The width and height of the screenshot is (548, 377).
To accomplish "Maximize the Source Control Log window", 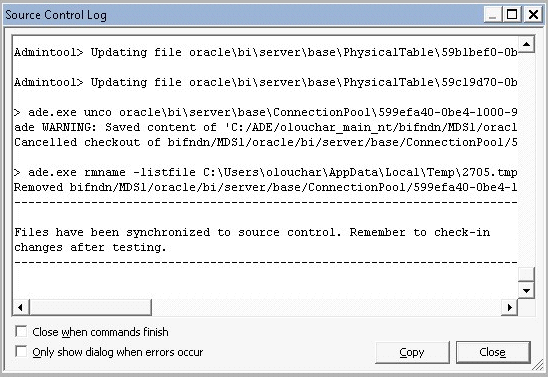I will click(x=512, y=15).
